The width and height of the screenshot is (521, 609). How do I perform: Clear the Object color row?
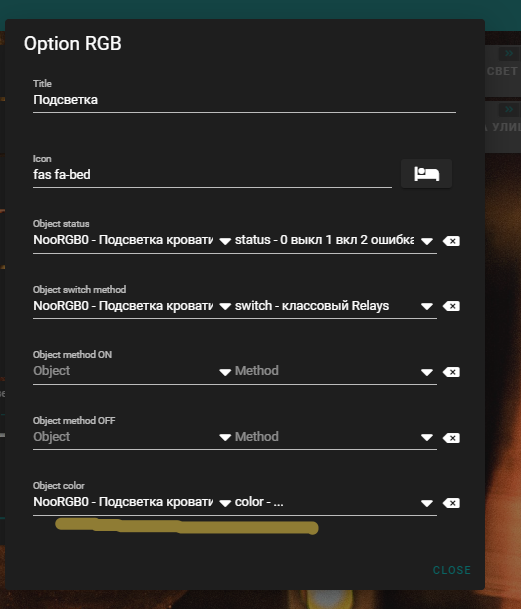[451, 503]
